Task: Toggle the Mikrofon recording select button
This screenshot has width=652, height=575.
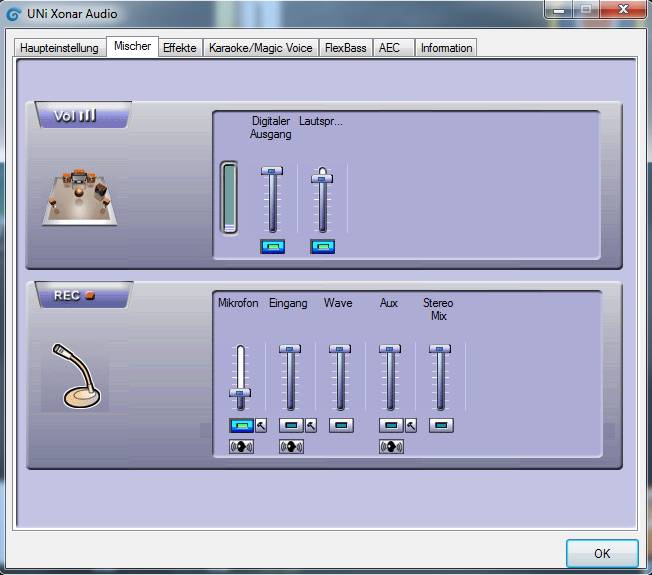Action: pos(242,425)
